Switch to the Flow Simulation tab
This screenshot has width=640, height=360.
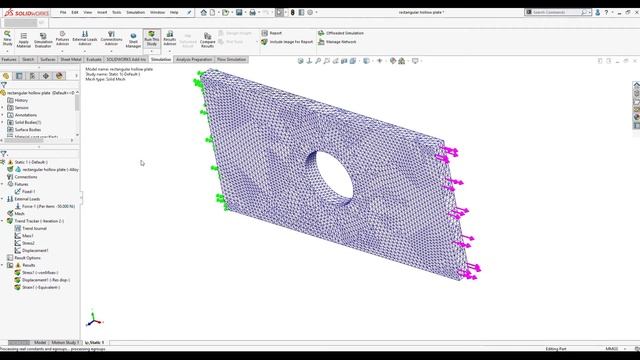click(x=231, y=60)
